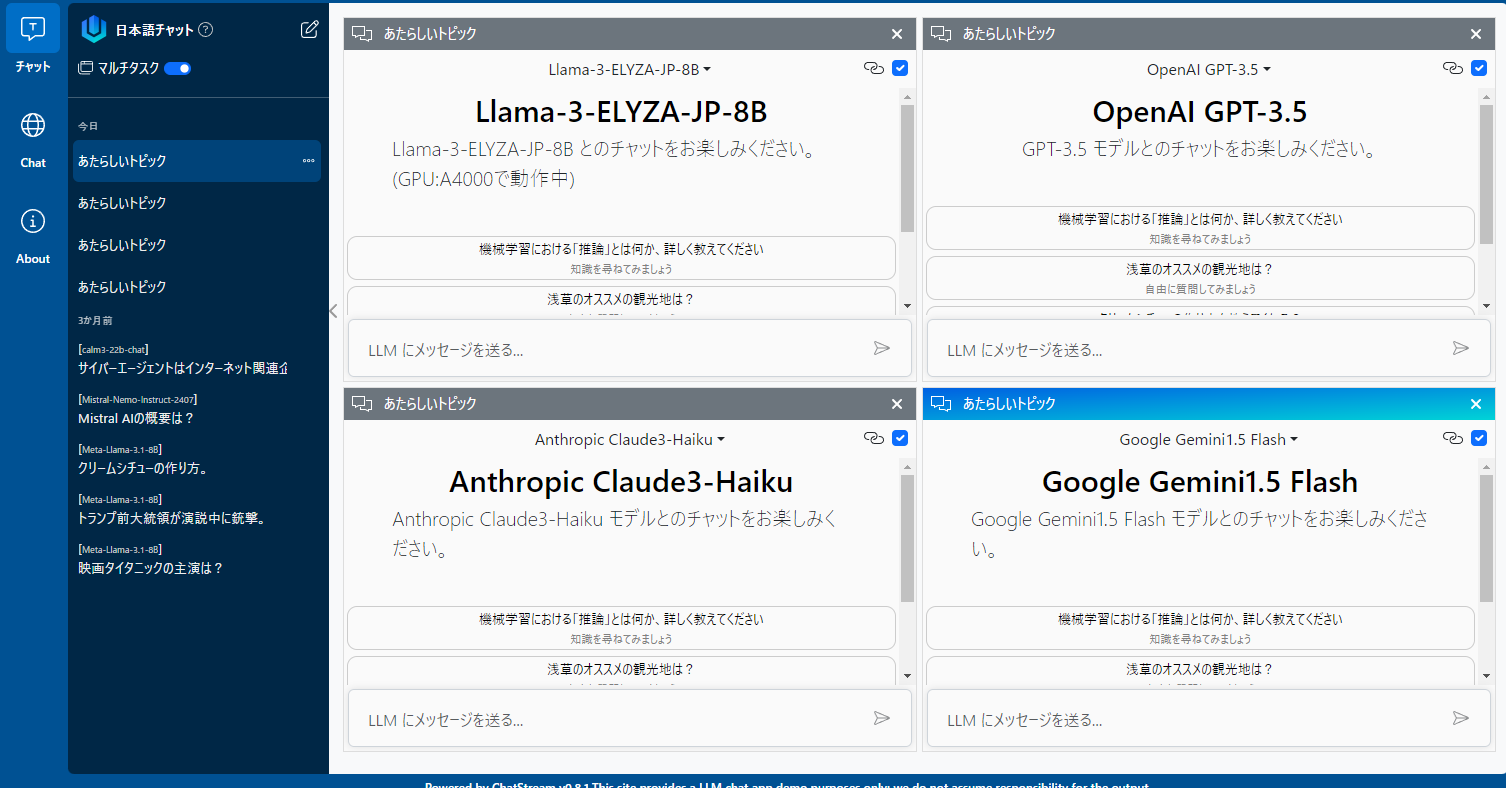Image resolution: width=1506 pixels, height=788 pixels.
Task: Click the chain link icon in GPT-3.5 panel
Action: 1452,68
